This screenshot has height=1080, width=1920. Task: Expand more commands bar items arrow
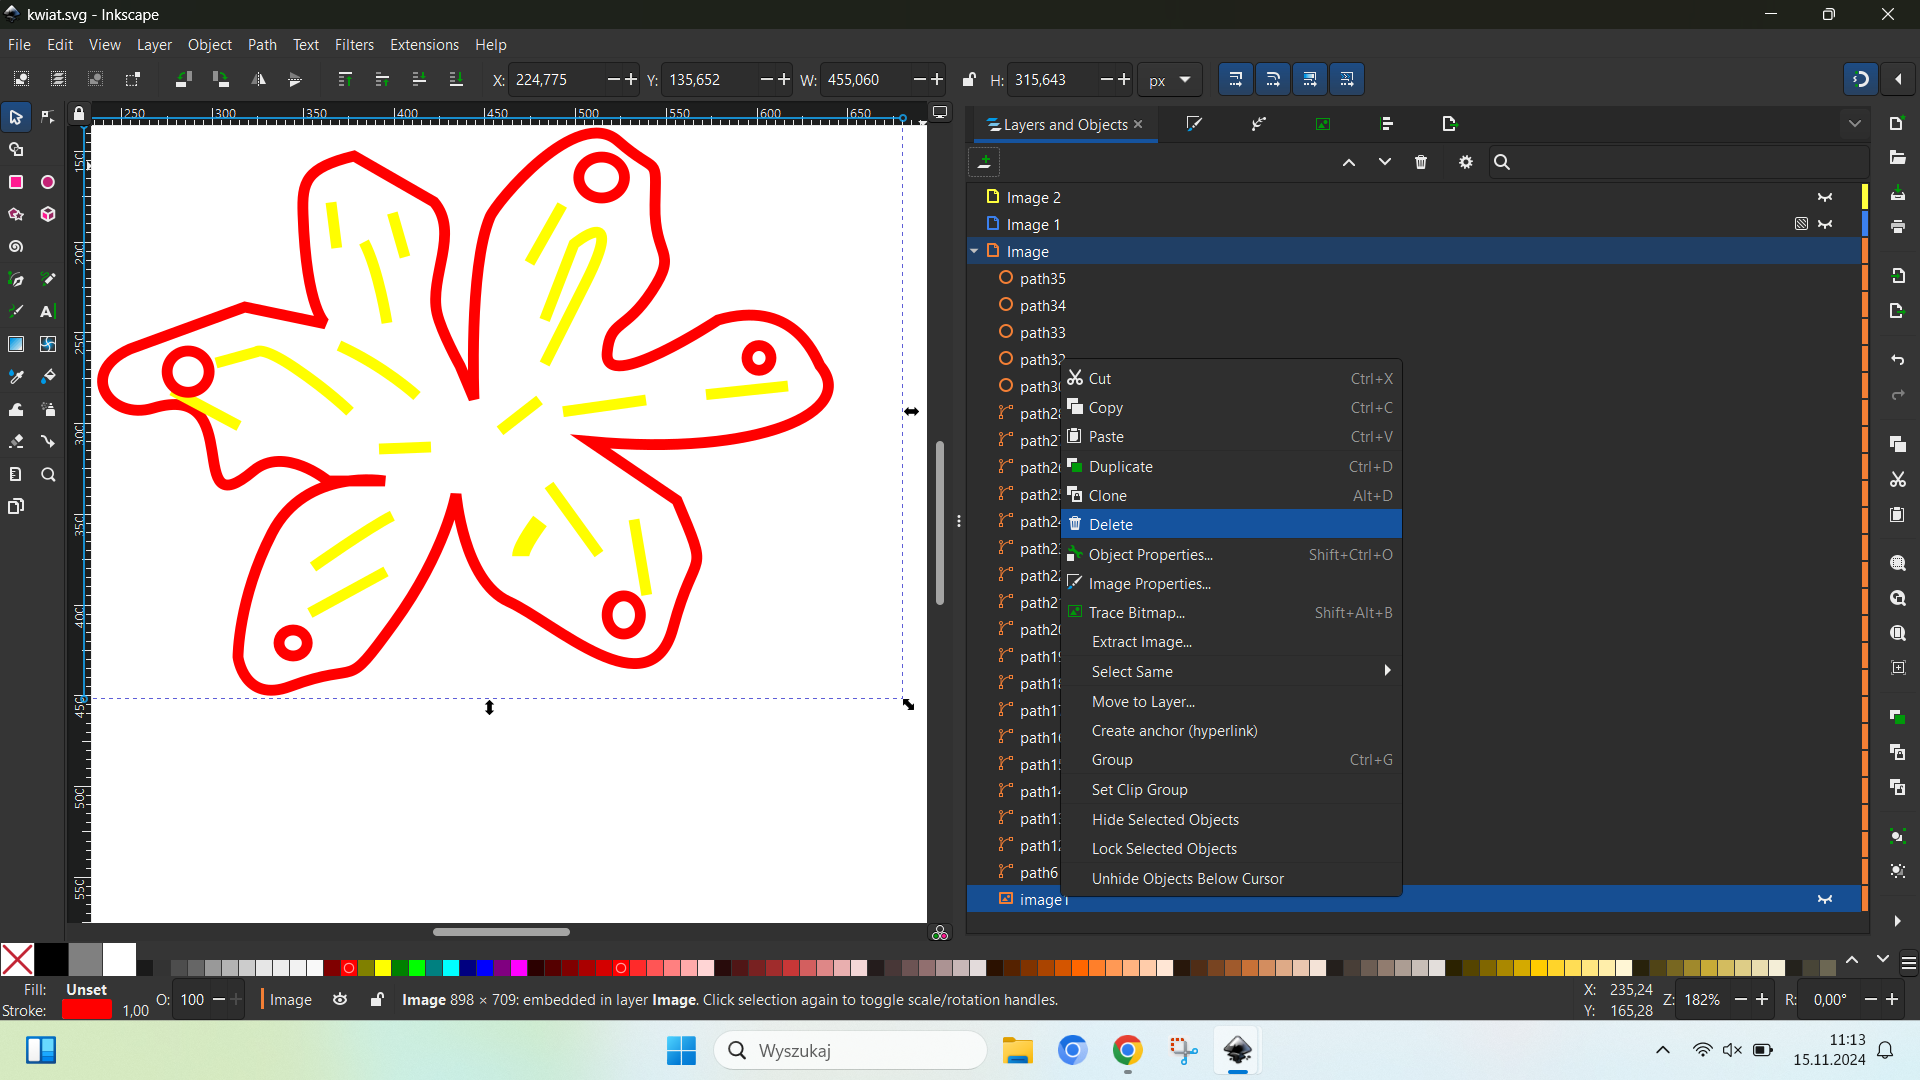[x=1897, y=921]
